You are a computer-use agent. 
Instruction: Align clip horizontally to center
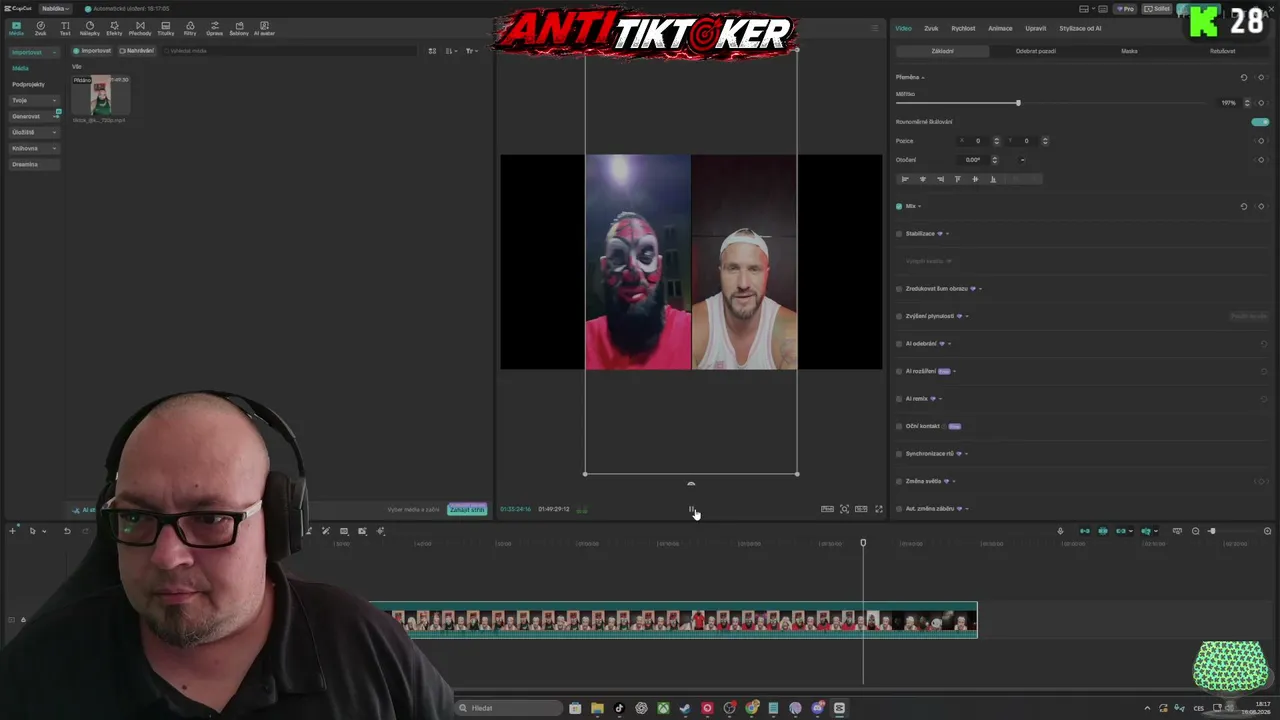point(922,179)
